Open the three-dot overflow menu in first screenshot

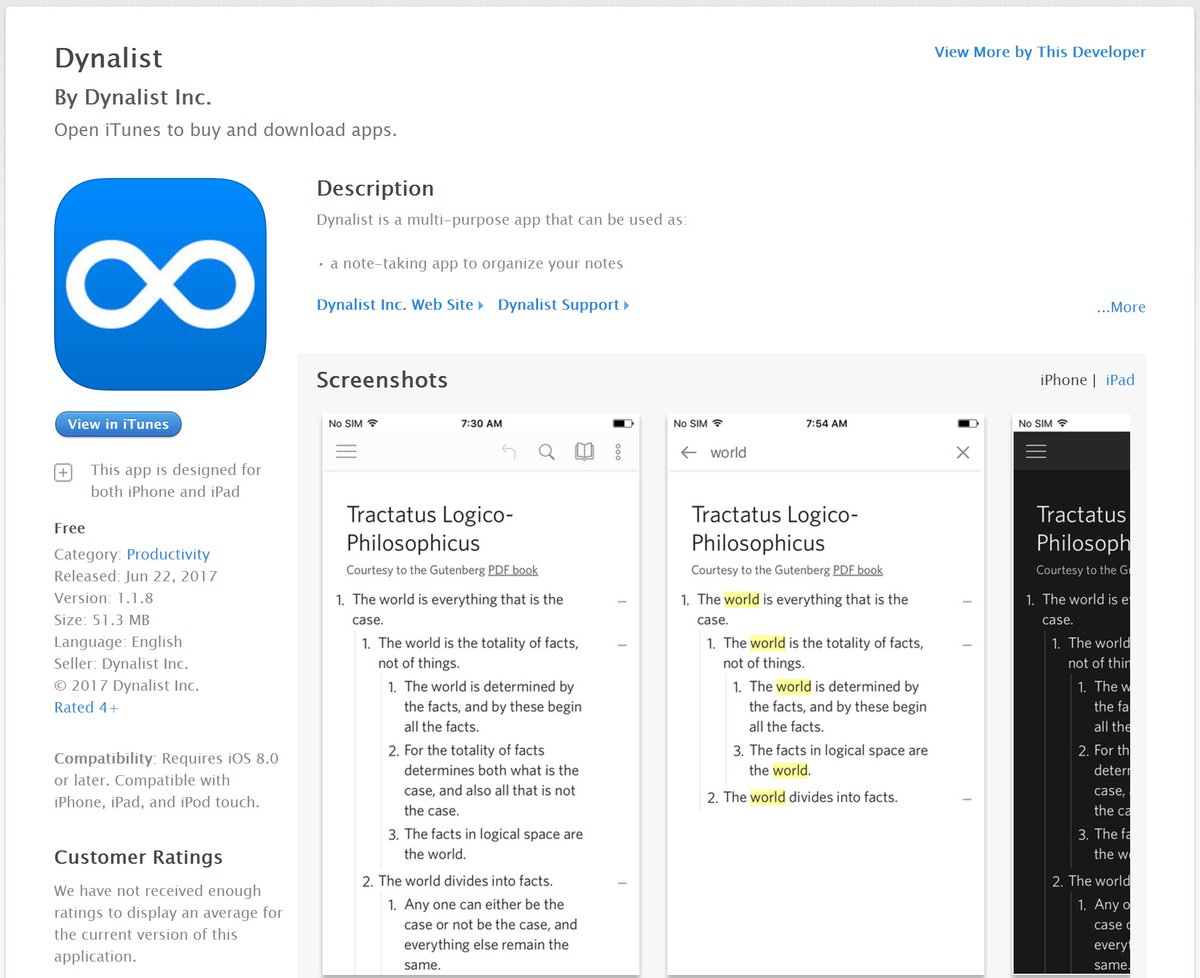click(618, 452)
